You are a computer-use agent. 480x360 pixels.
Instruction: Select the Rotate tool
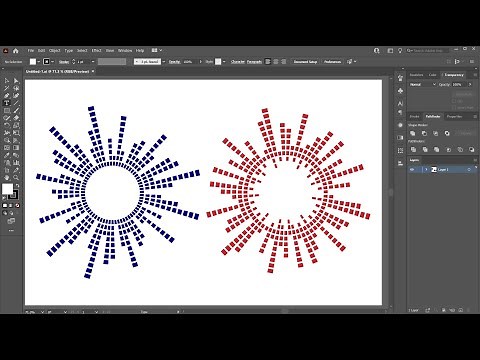click(7, 125)
